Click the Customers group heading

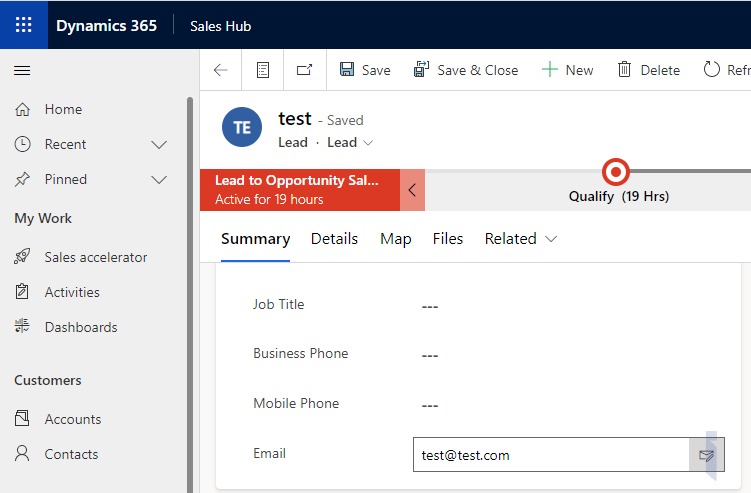click(x=48, y=380)
